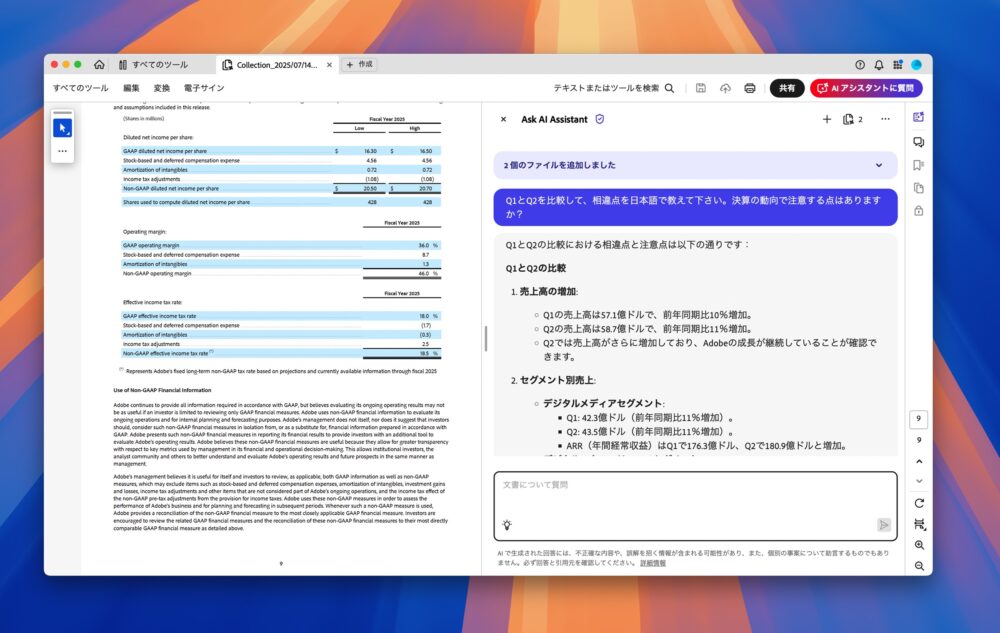Close the Ask AI Assistant panel
This screenshot has height=633, width=1000.
click(503, 119)
